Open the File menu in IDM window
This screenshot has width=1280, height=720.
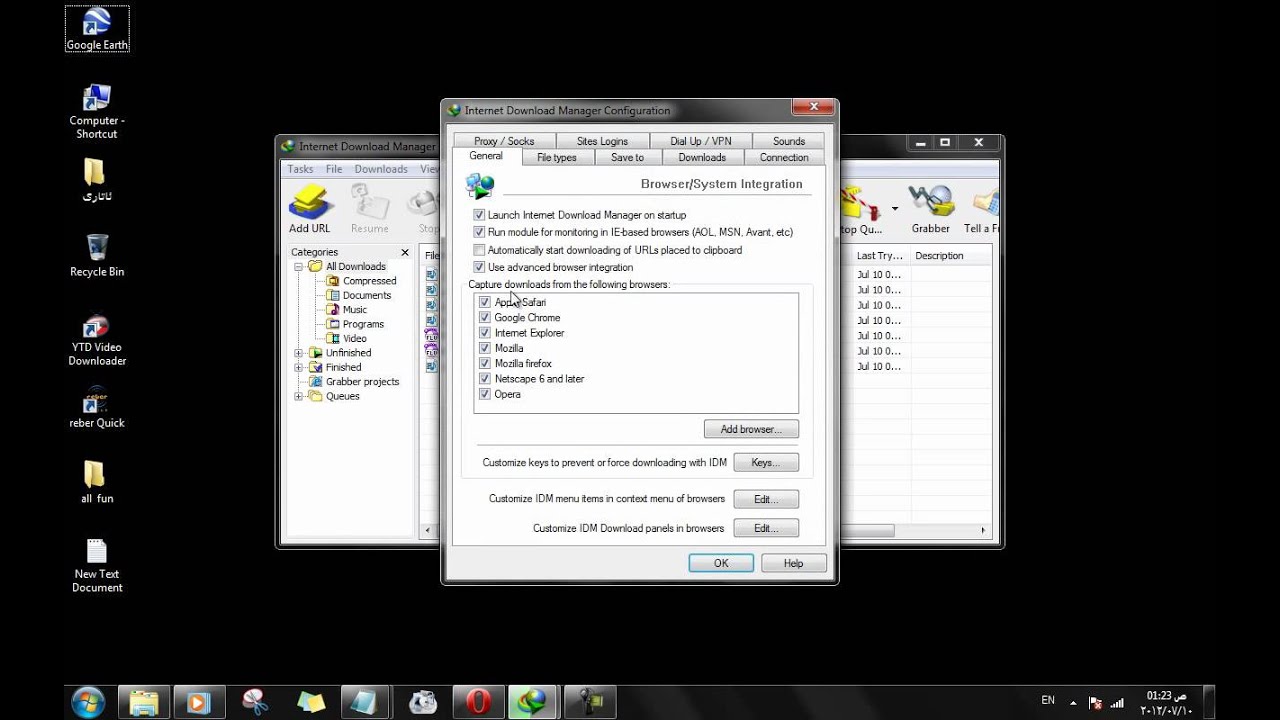[334, 169]
